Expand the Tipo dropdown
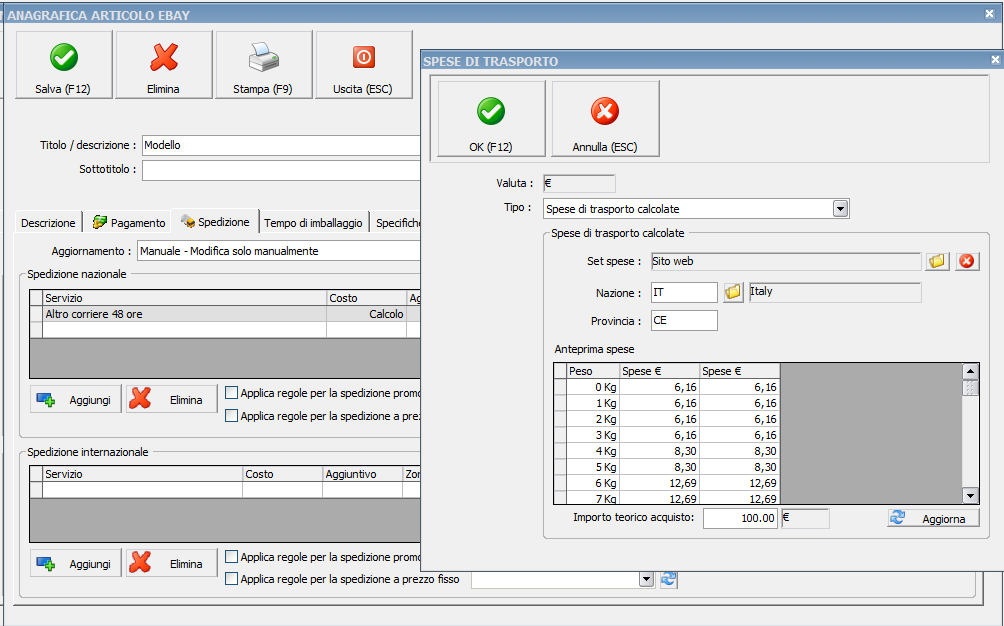 pos(840,209)
